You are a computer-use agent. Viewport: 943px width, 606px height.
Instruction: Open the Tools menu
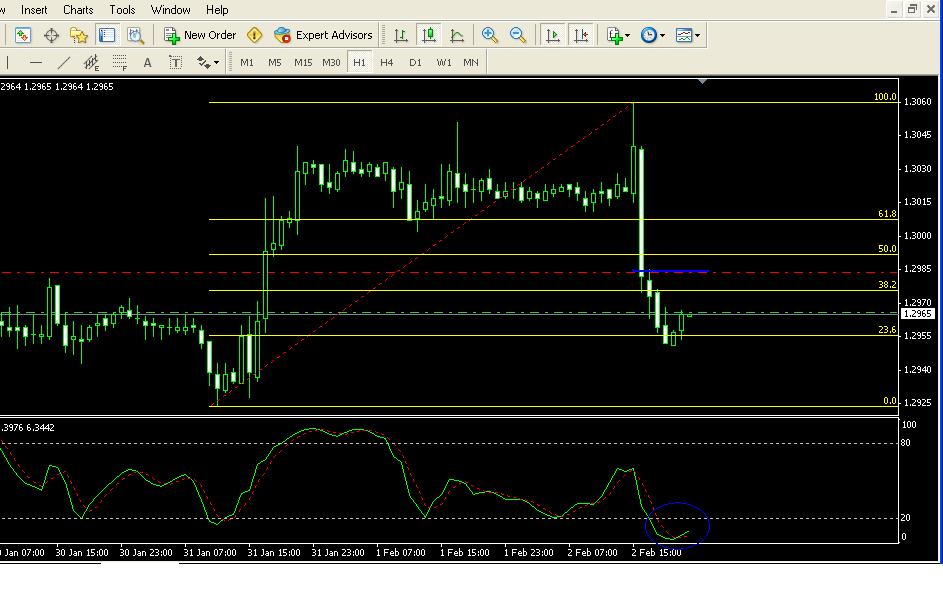pos(122,9)
